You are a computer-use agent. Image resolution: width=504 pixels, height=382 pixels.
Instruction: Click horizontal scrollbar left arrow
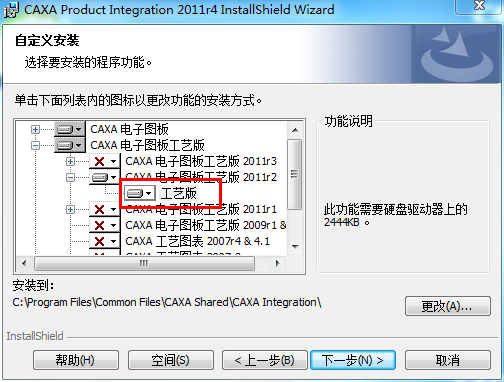[24, 263]
